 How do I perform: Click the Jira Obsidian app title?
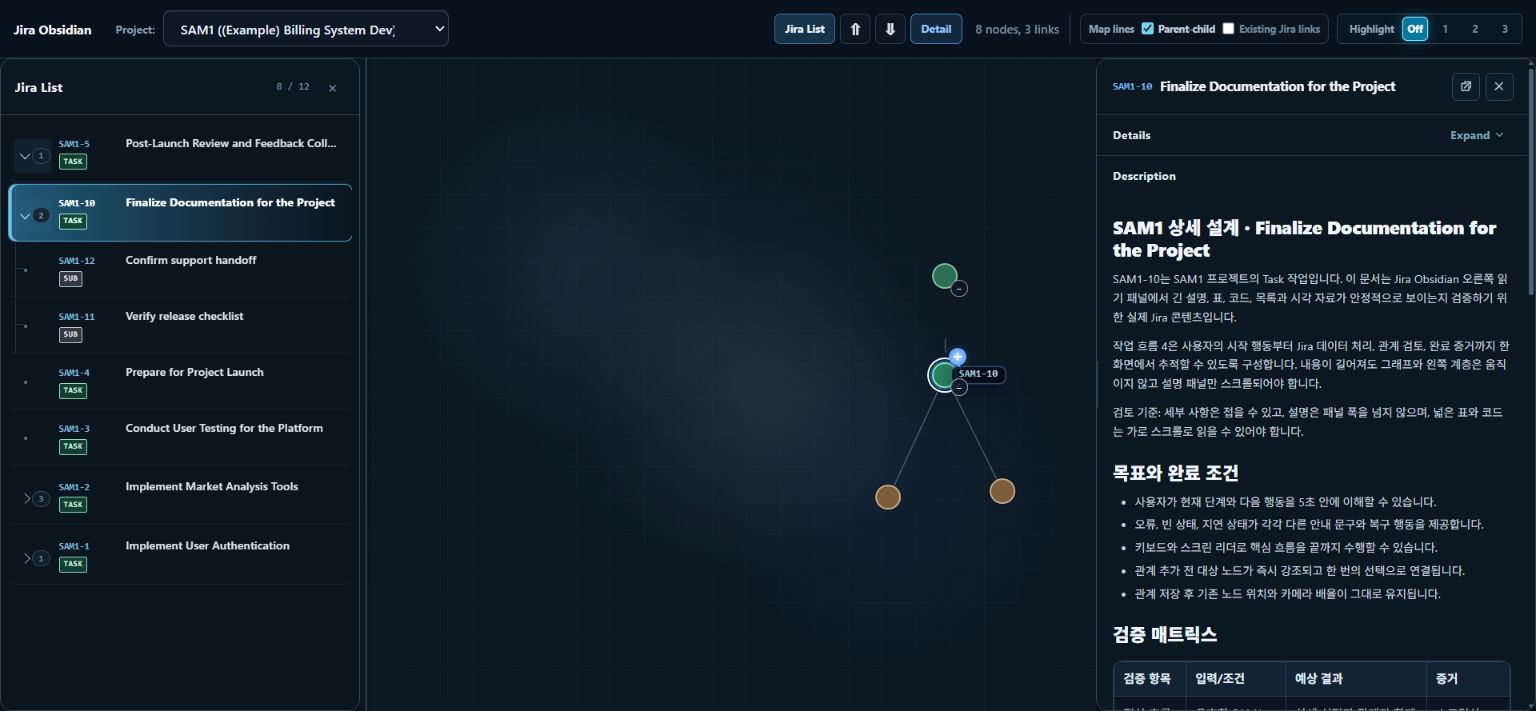52,29
